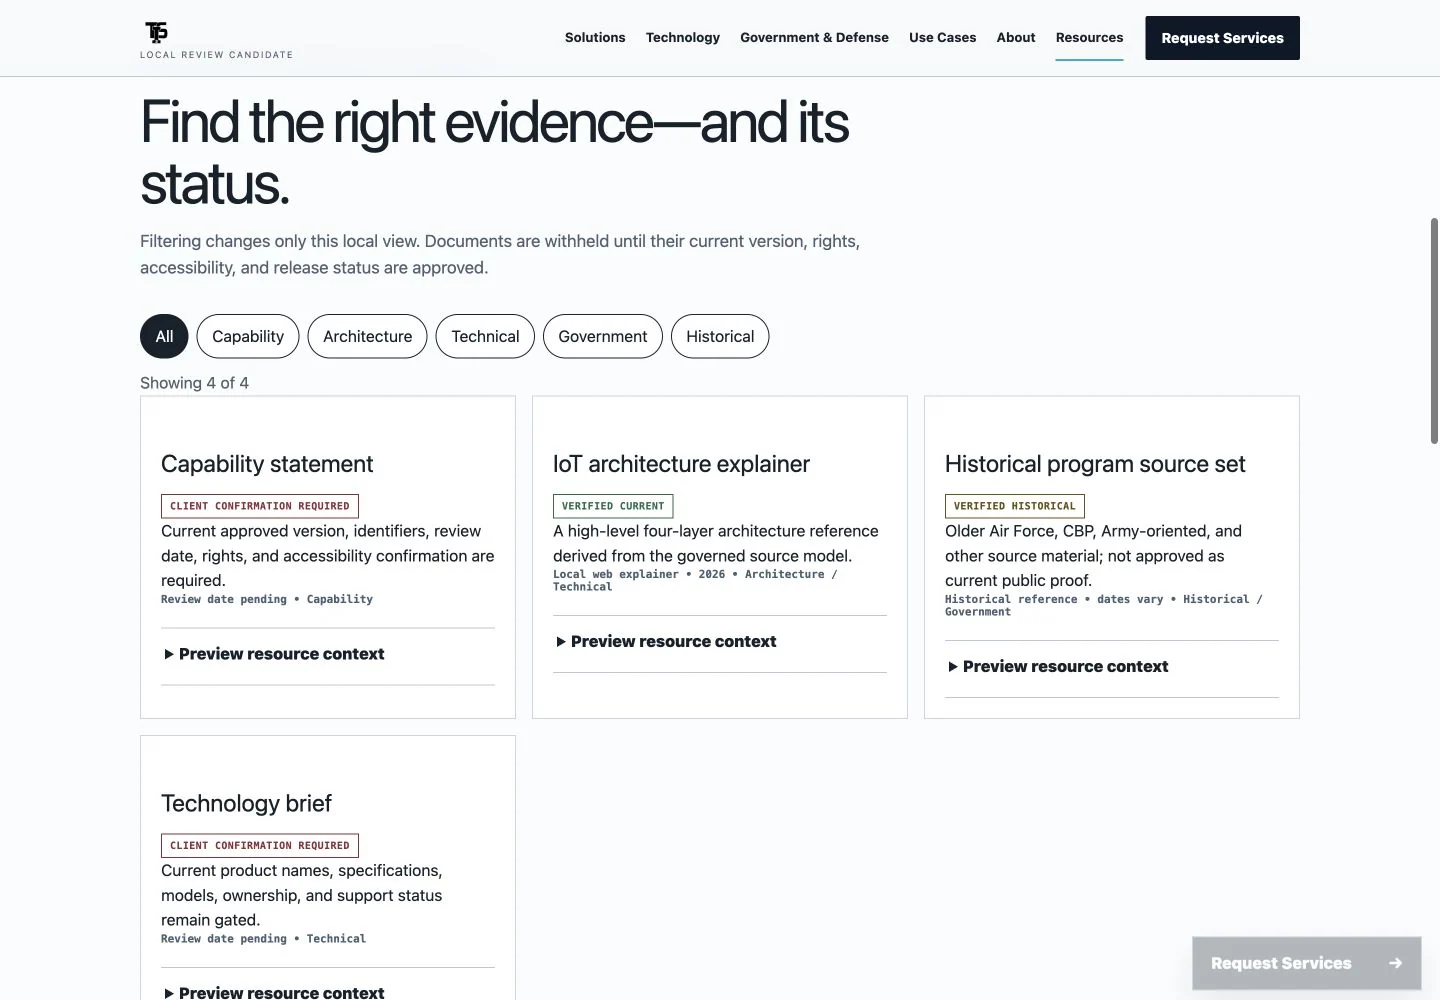
Task: Toggle the Technical filter pill
Action: [x=485, y=336]
